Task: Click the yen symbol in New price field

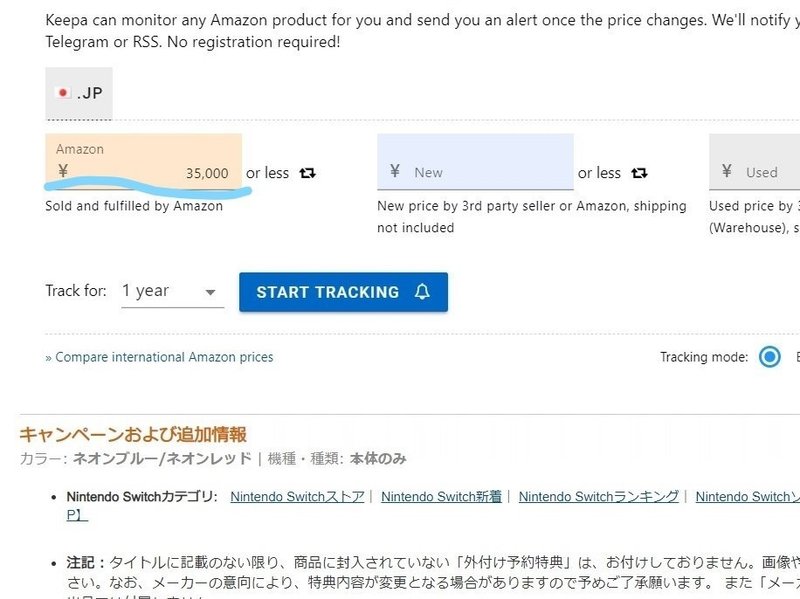Action: [x=395, y=171]
